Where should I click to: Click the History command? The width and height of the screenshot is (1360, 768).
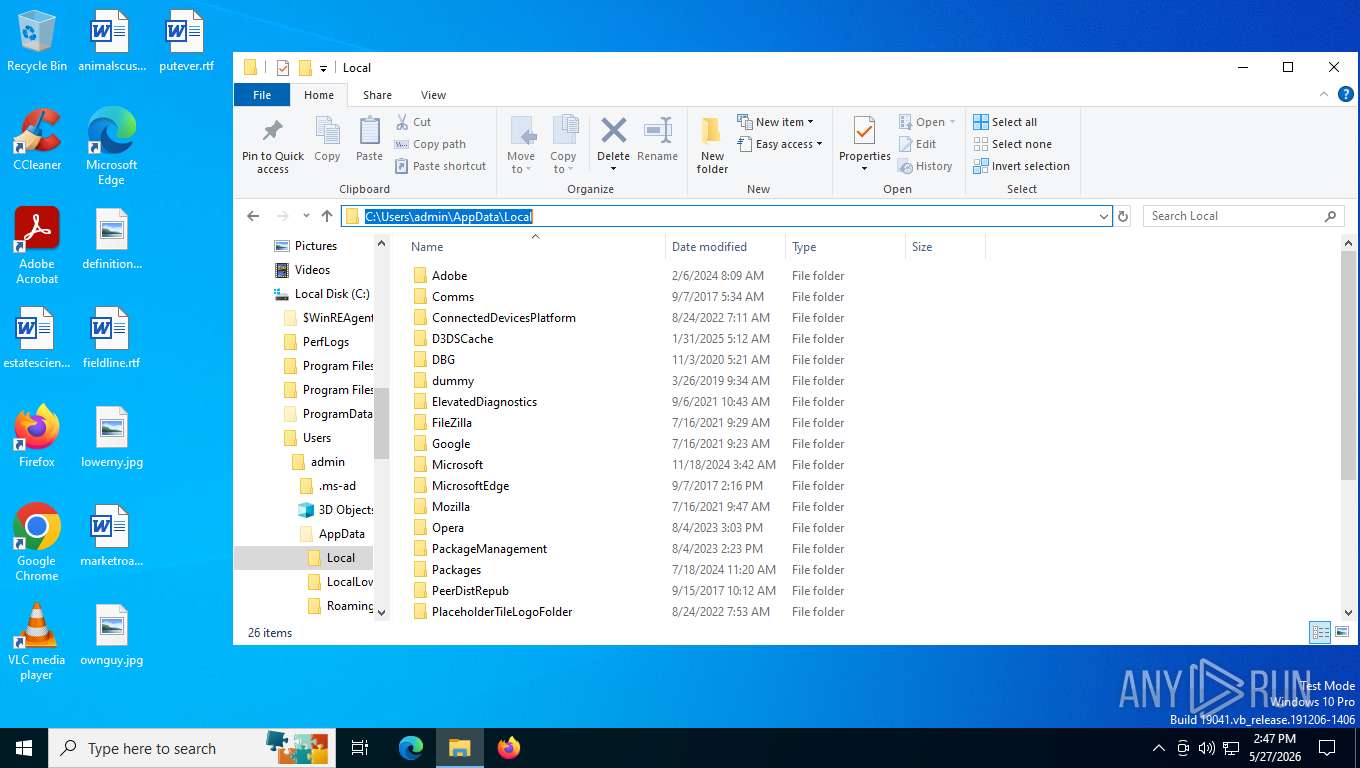point(925,166)
